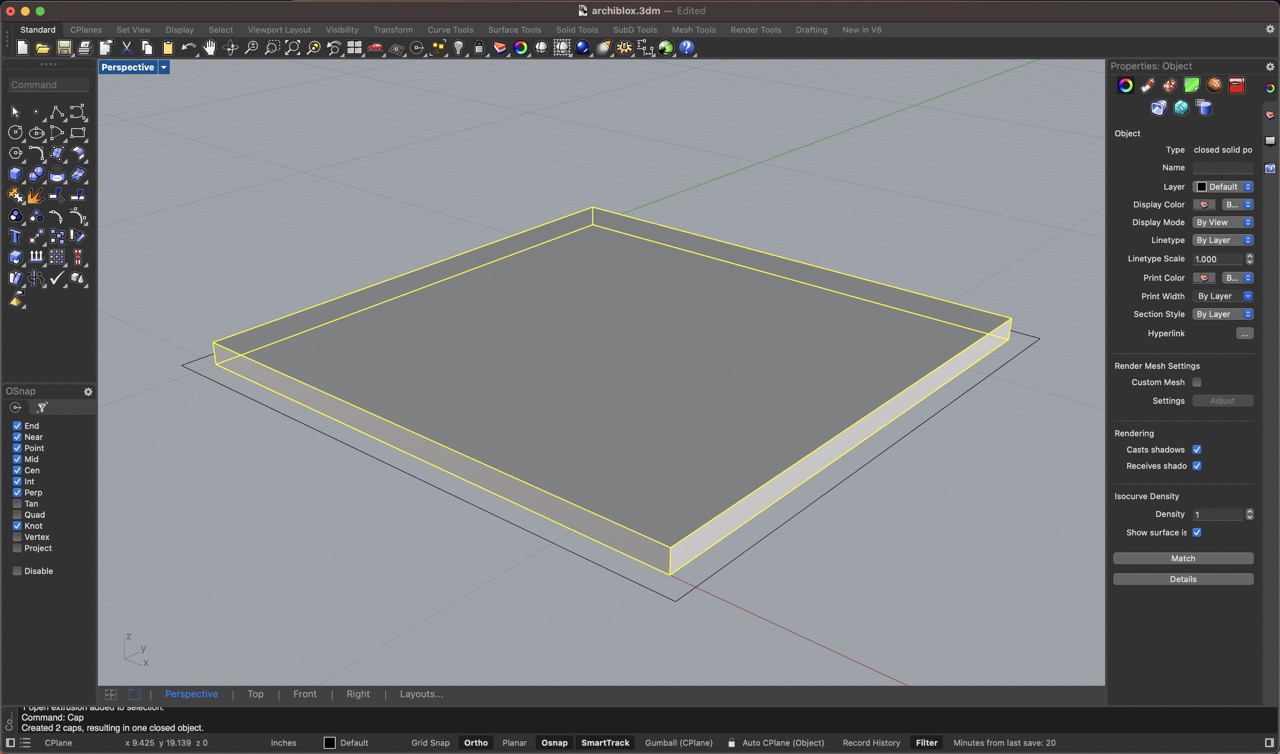Open the Linetype By Layer dropdown
Screen dimensions: 1280x754
pyautogui.click(x=1223, y=240)
